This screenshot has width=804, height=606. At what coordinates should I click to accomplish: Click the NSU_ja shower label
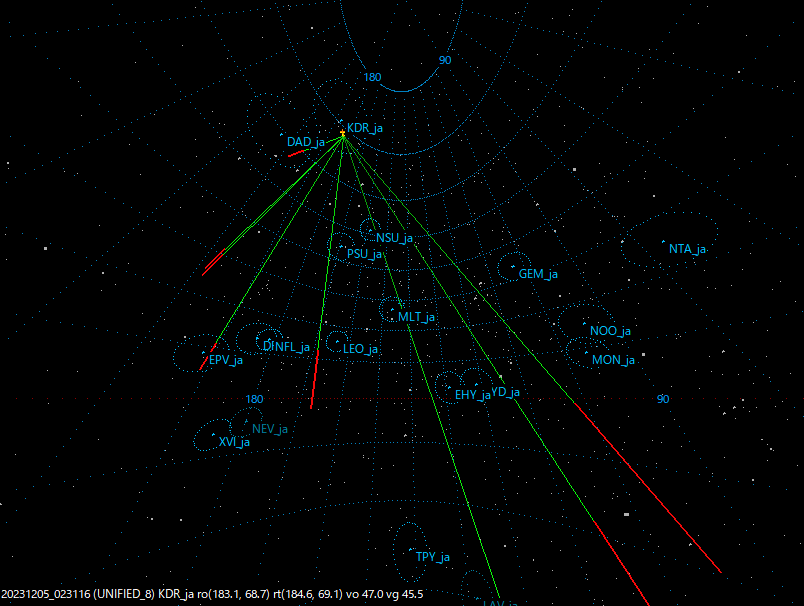(x=394, y=239)
